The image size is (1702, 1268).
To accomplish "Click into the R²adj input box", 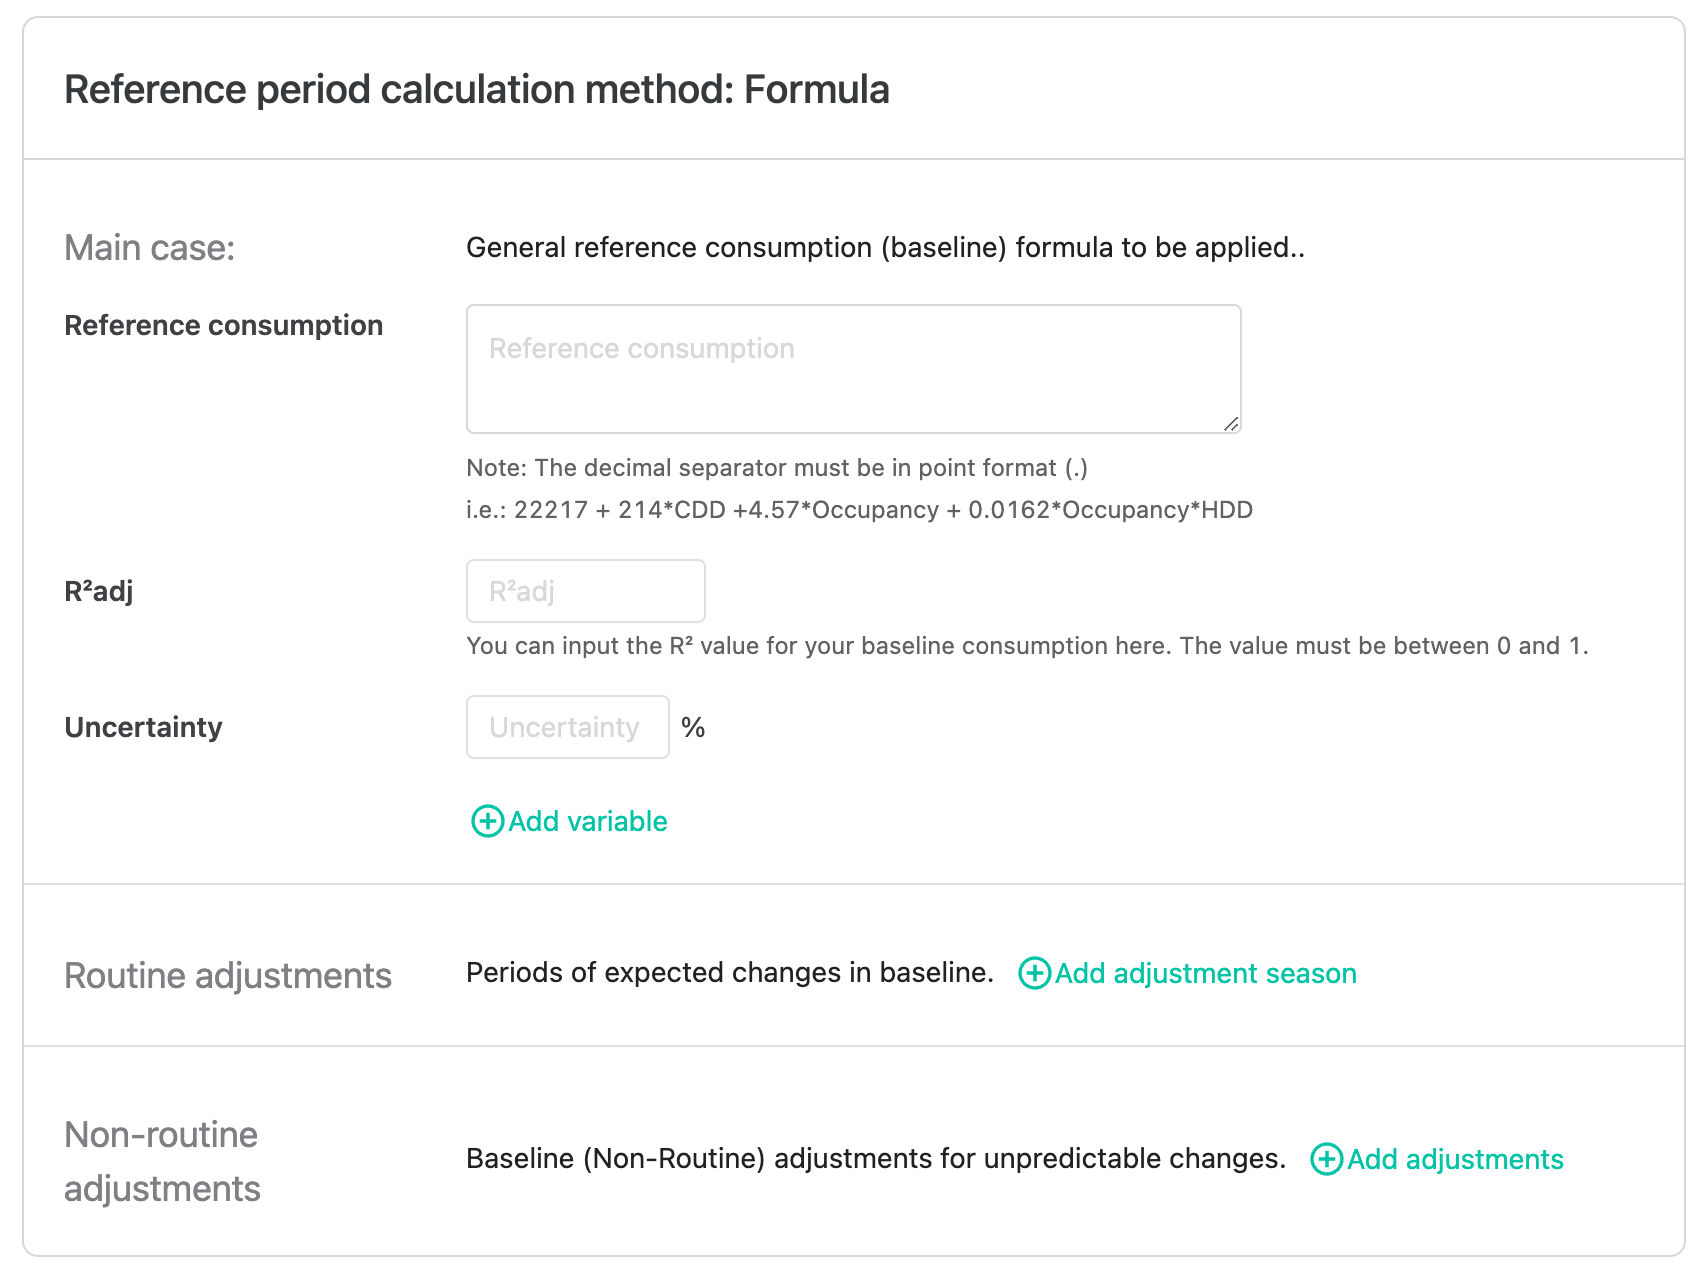I will [585, 591].
